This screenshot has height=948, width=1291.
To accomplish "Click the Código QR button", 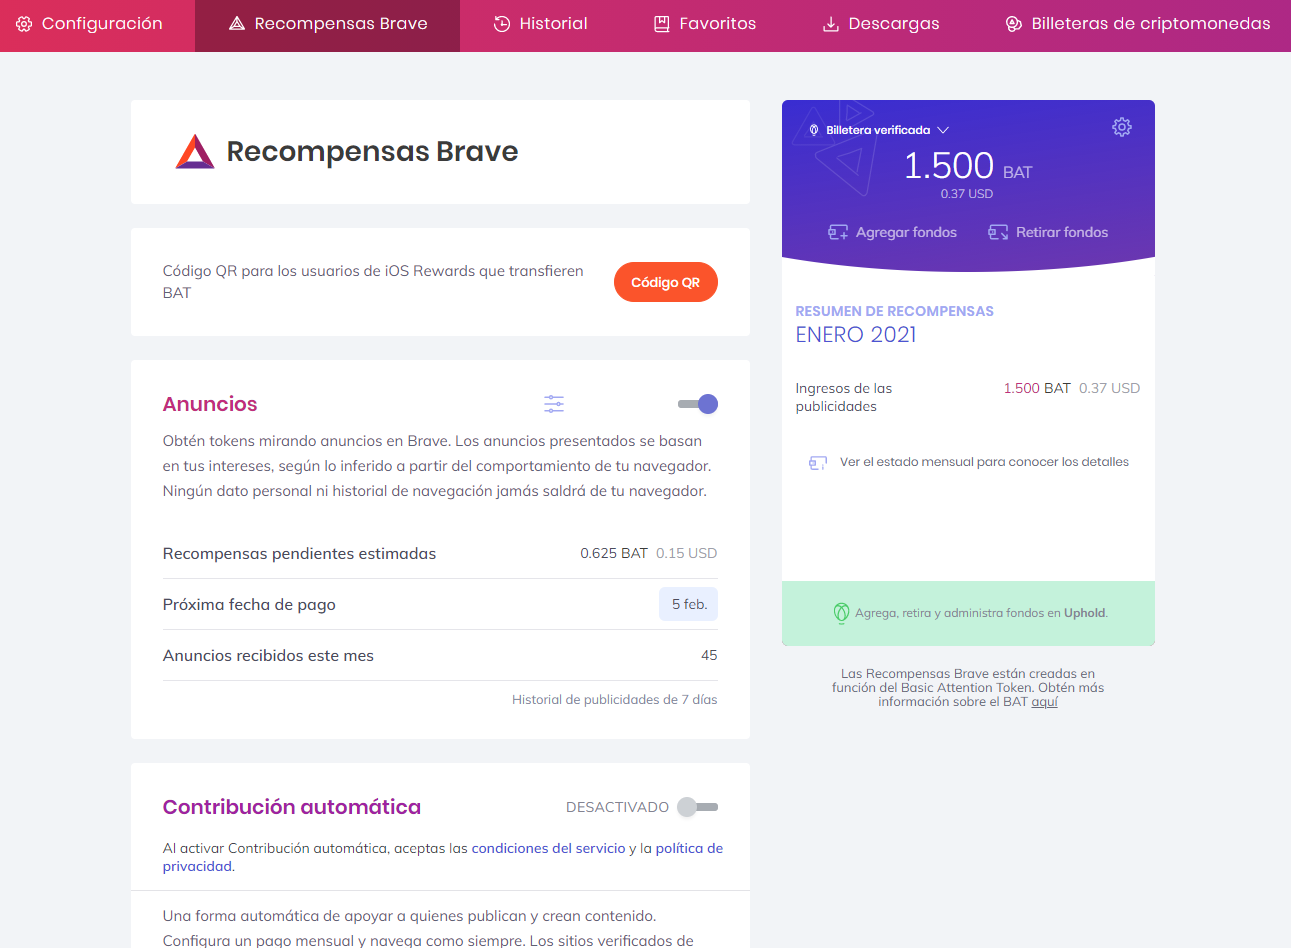I will pos(666,282).
